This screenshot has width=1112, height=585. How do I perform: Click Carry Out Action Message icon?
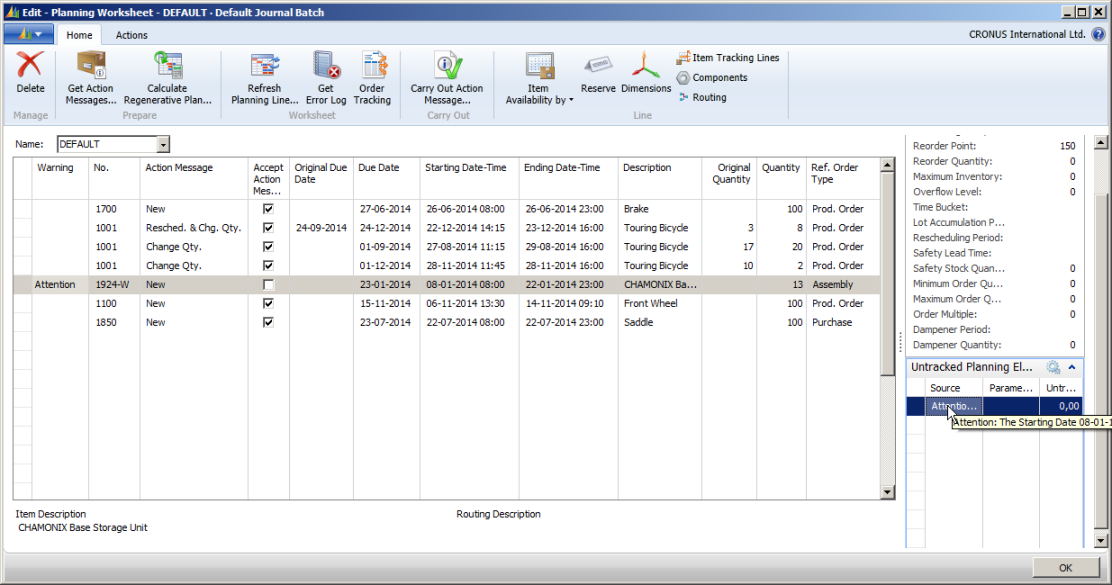pyautogui.click(x=447, y=65)
